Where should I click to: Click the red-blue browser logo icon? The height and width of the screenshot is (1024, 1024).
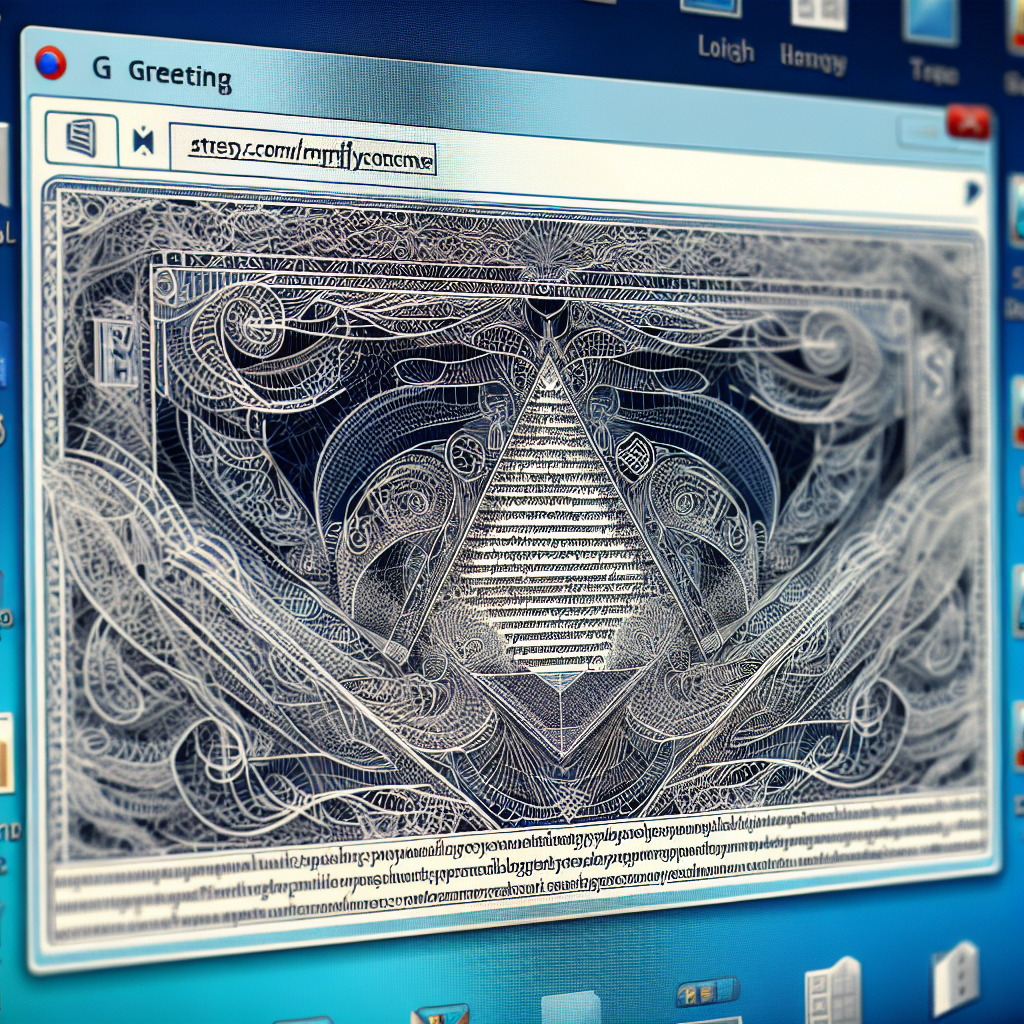(x=50, y=63)
